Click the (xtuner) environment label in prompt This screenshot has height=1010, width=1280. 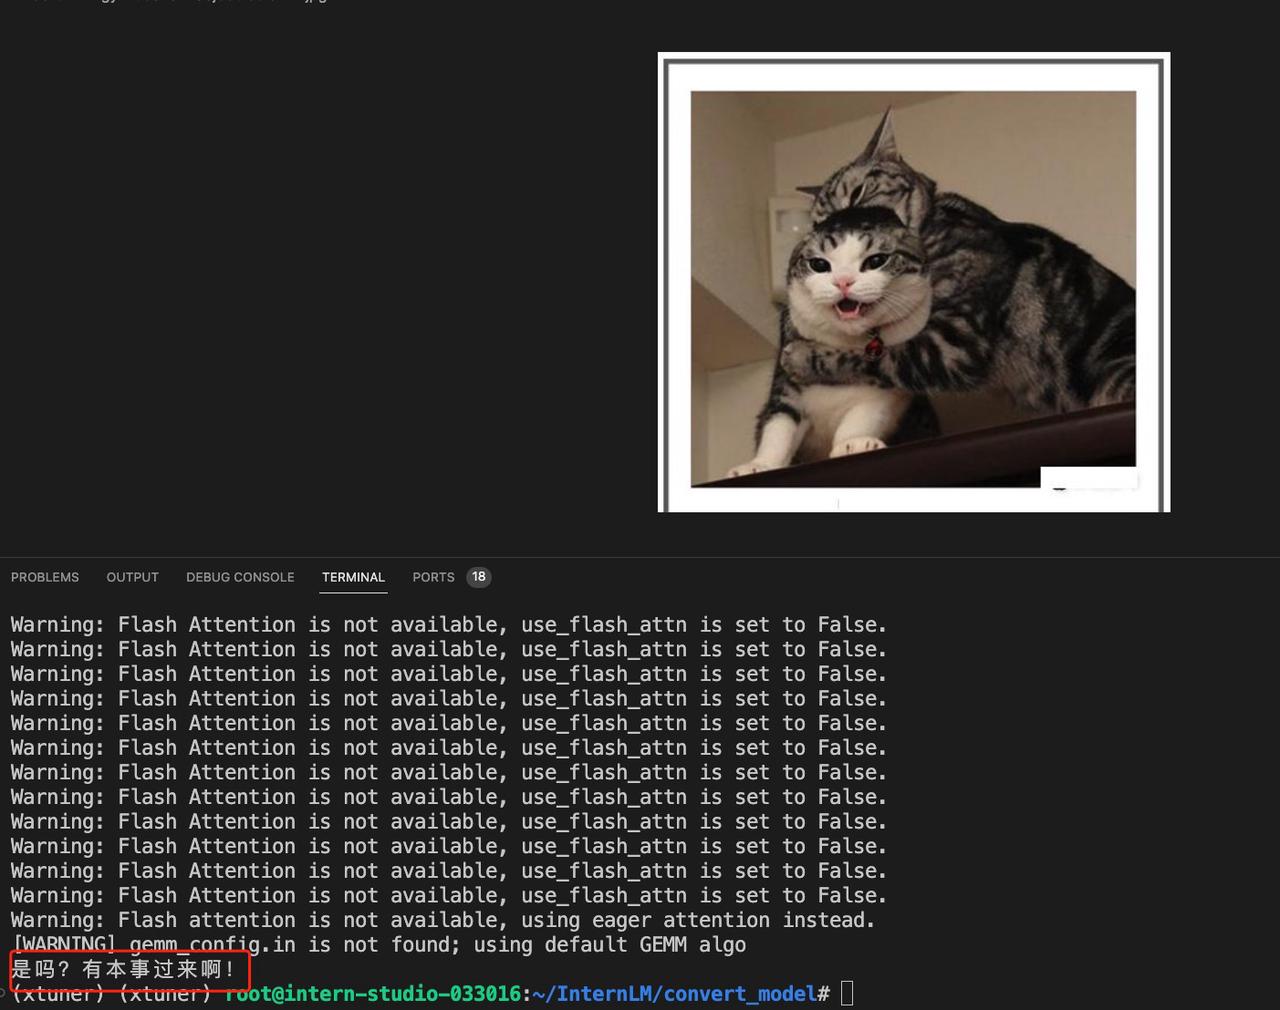click(58, 994)
